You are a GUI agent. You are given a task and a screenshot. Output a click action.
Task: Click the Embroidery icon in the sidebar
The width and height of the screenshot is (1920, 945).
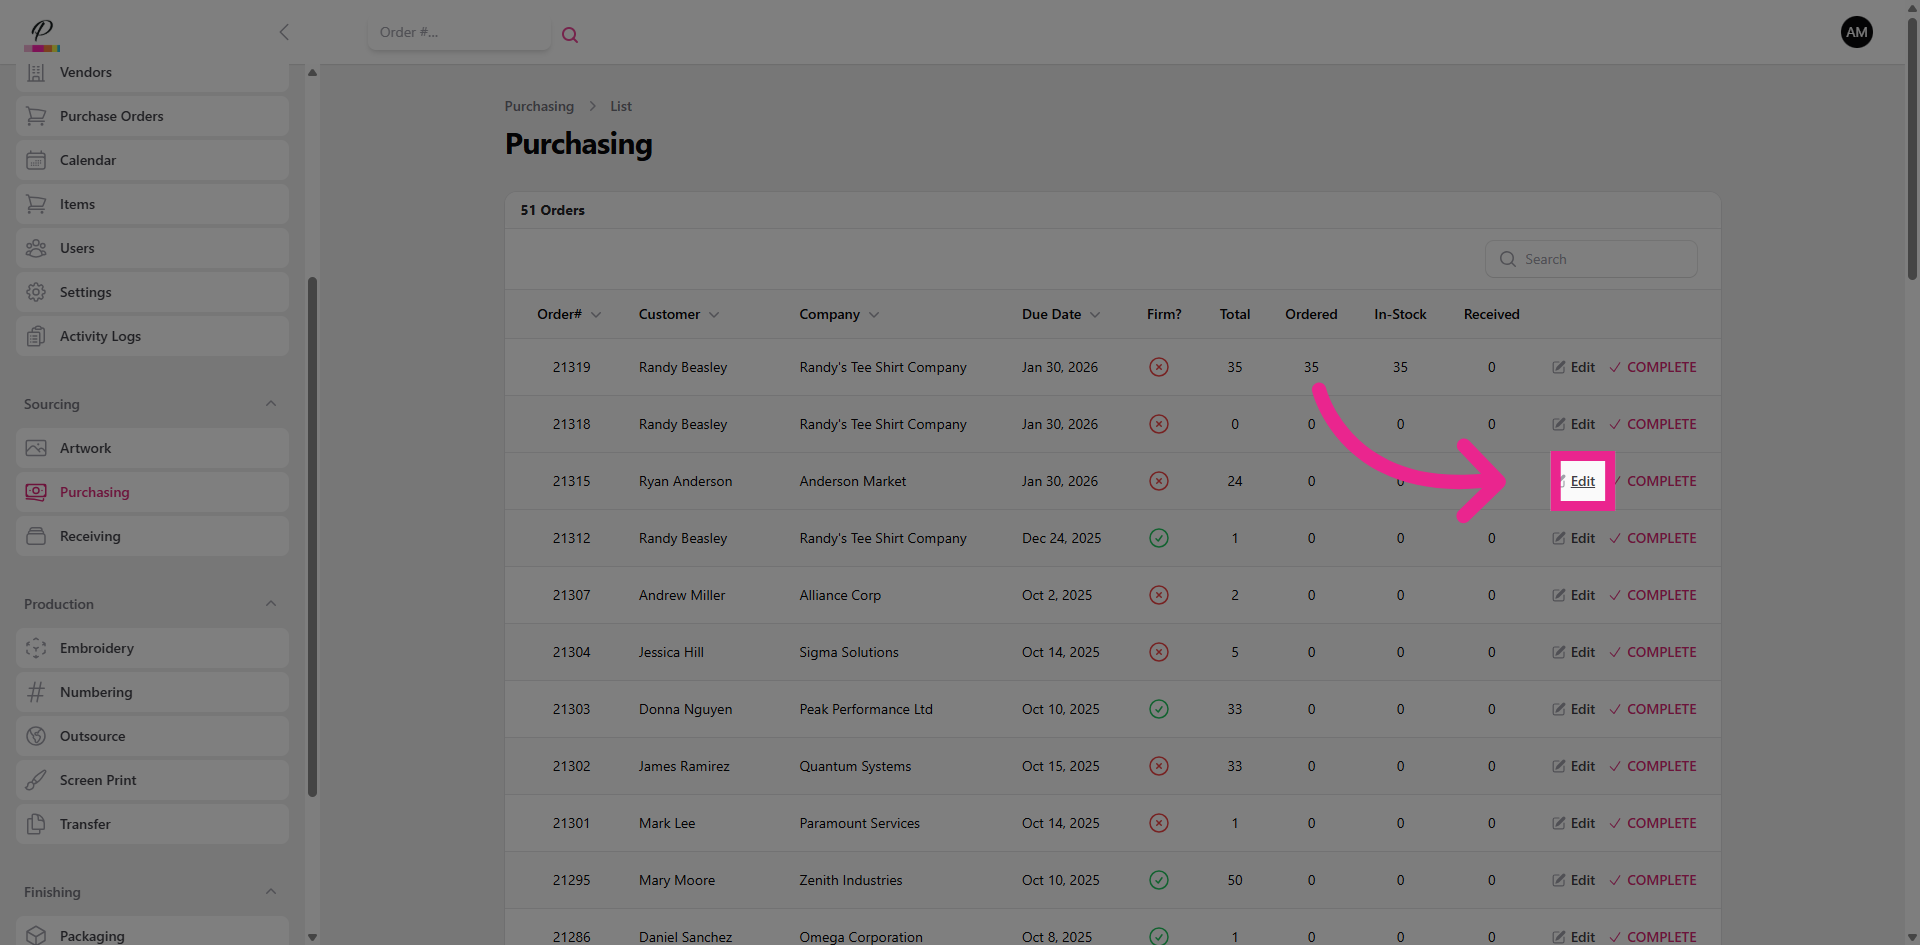36,648
